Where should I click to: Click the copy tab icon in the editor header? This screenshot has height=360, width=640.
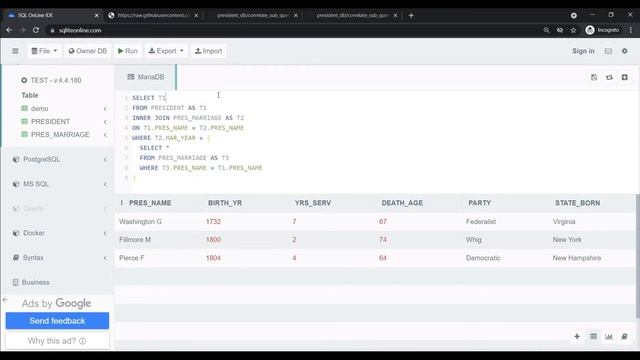click(x=594, y=77)
